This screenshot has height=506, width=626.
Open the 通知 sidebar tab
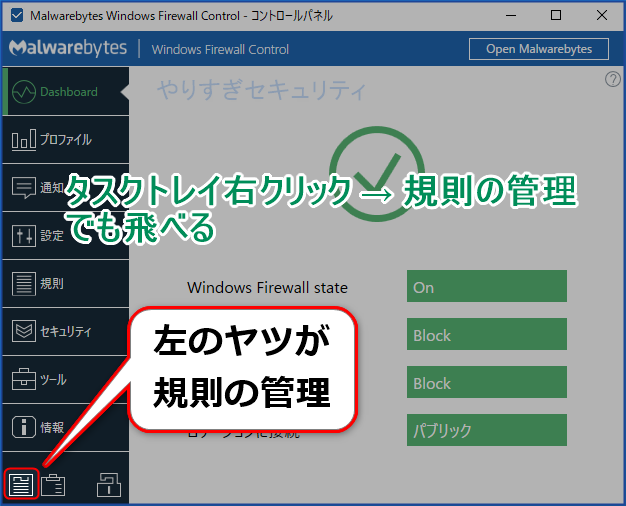click(65, 188)
